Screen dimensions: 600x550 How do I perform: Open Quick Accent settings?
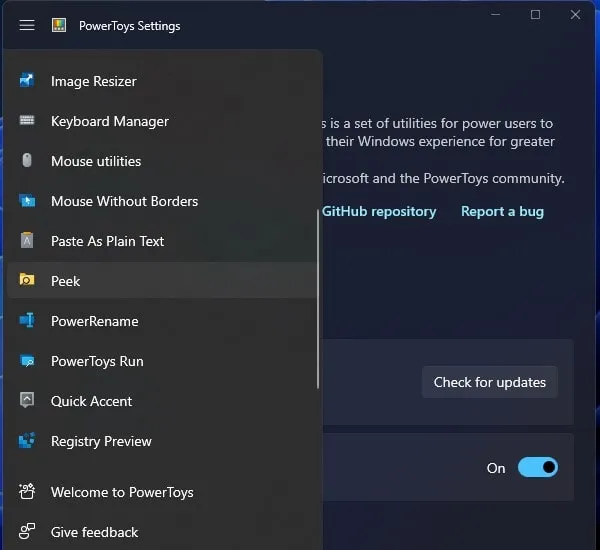pos(163,401)
